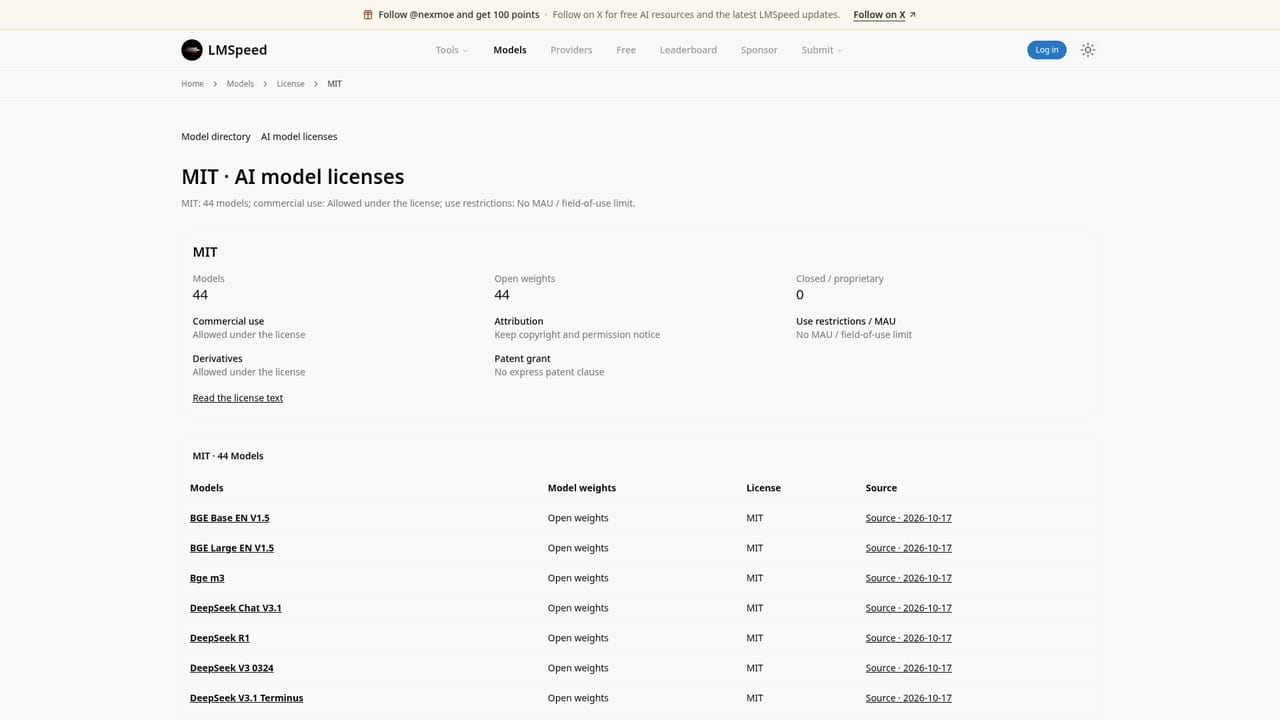
Task: Open the DeepSeek R1 model
Action: pyautogui.click(x=220, y=638)
